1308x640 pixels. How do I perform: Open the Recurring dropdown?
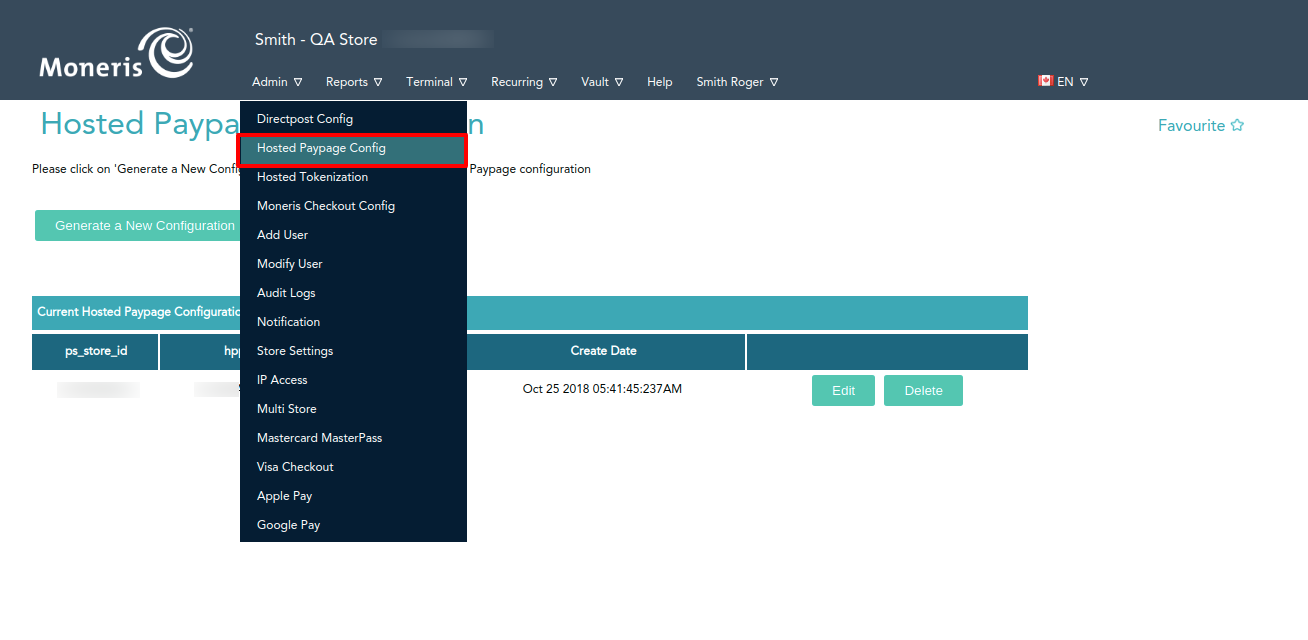(x=523, y=82)
